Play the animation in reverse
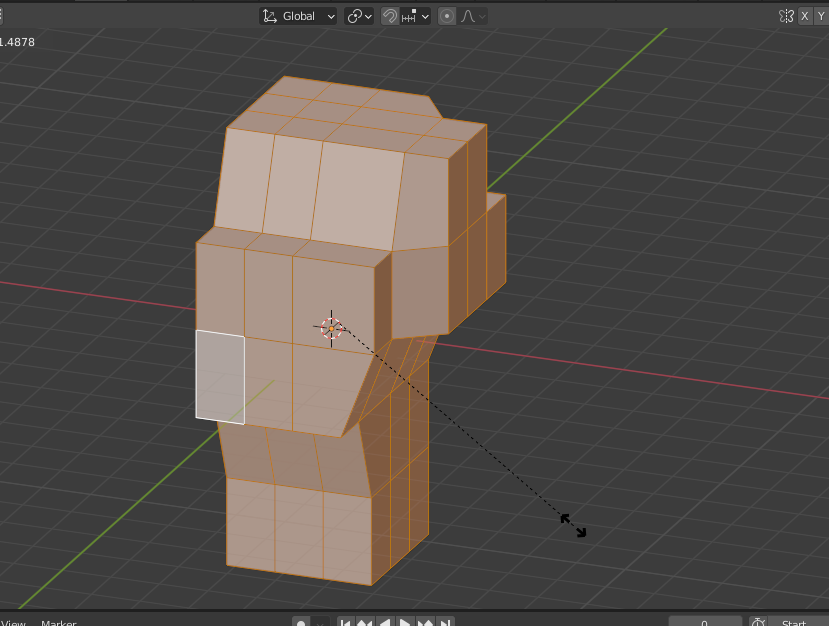Image resolution: width=829 pixels, height=626 pixels. pyautogui.click(x=385, y=623)
